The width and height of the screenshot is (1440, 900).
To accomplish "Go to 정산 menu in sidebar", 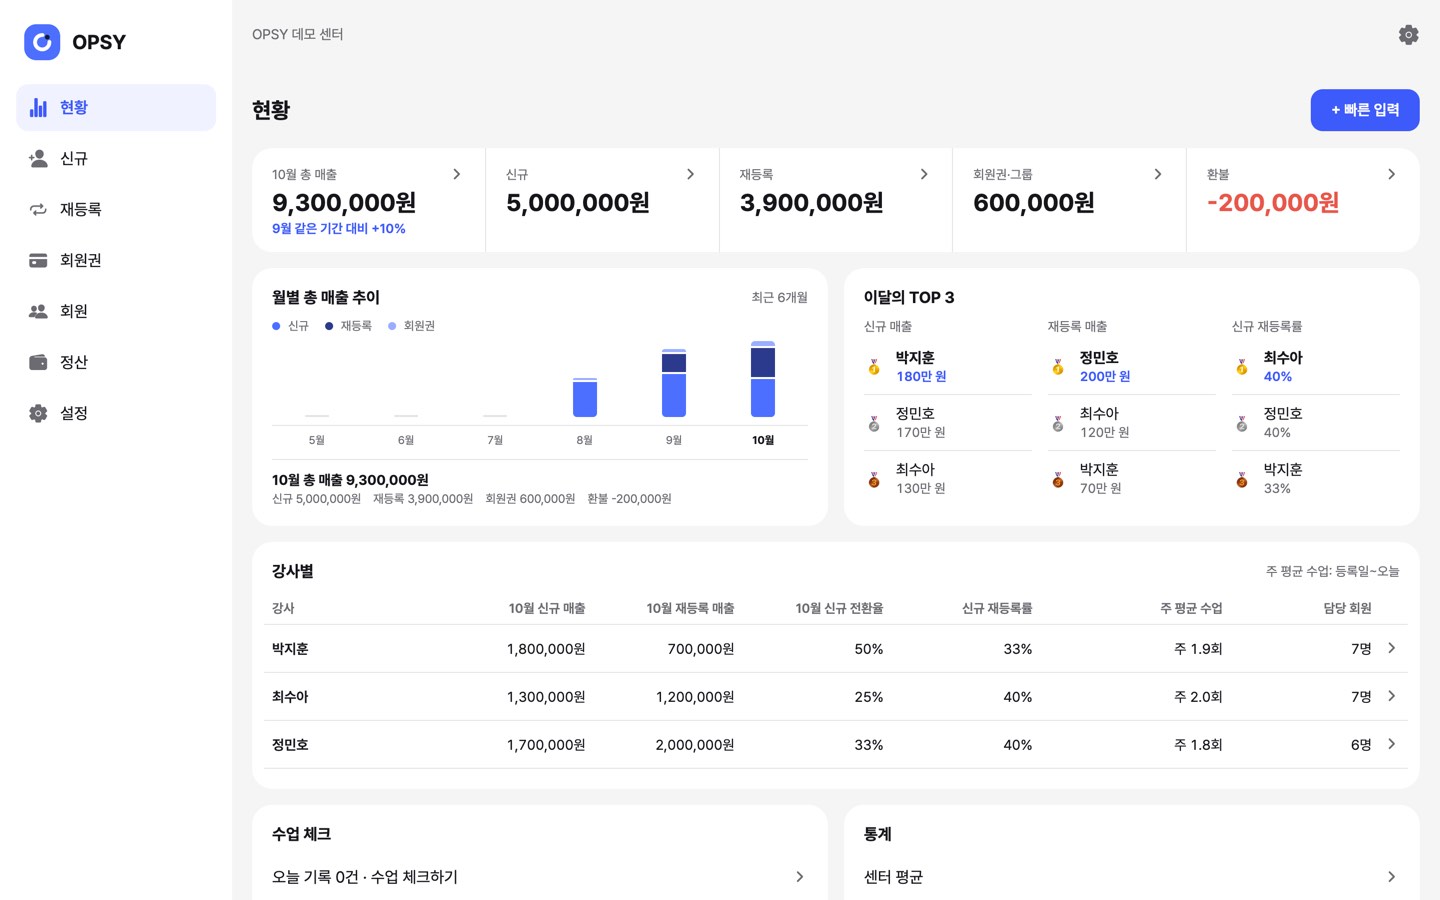I will tap(116, 362).
